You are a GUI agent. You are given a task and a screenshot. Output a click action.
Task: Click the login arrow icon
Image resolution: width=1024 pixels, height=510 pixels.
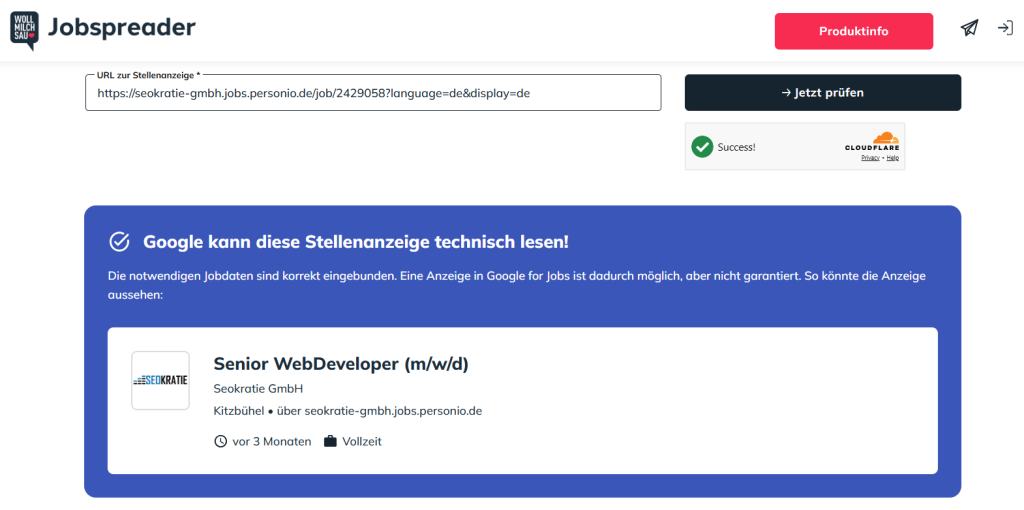(x=1005, y=28)
